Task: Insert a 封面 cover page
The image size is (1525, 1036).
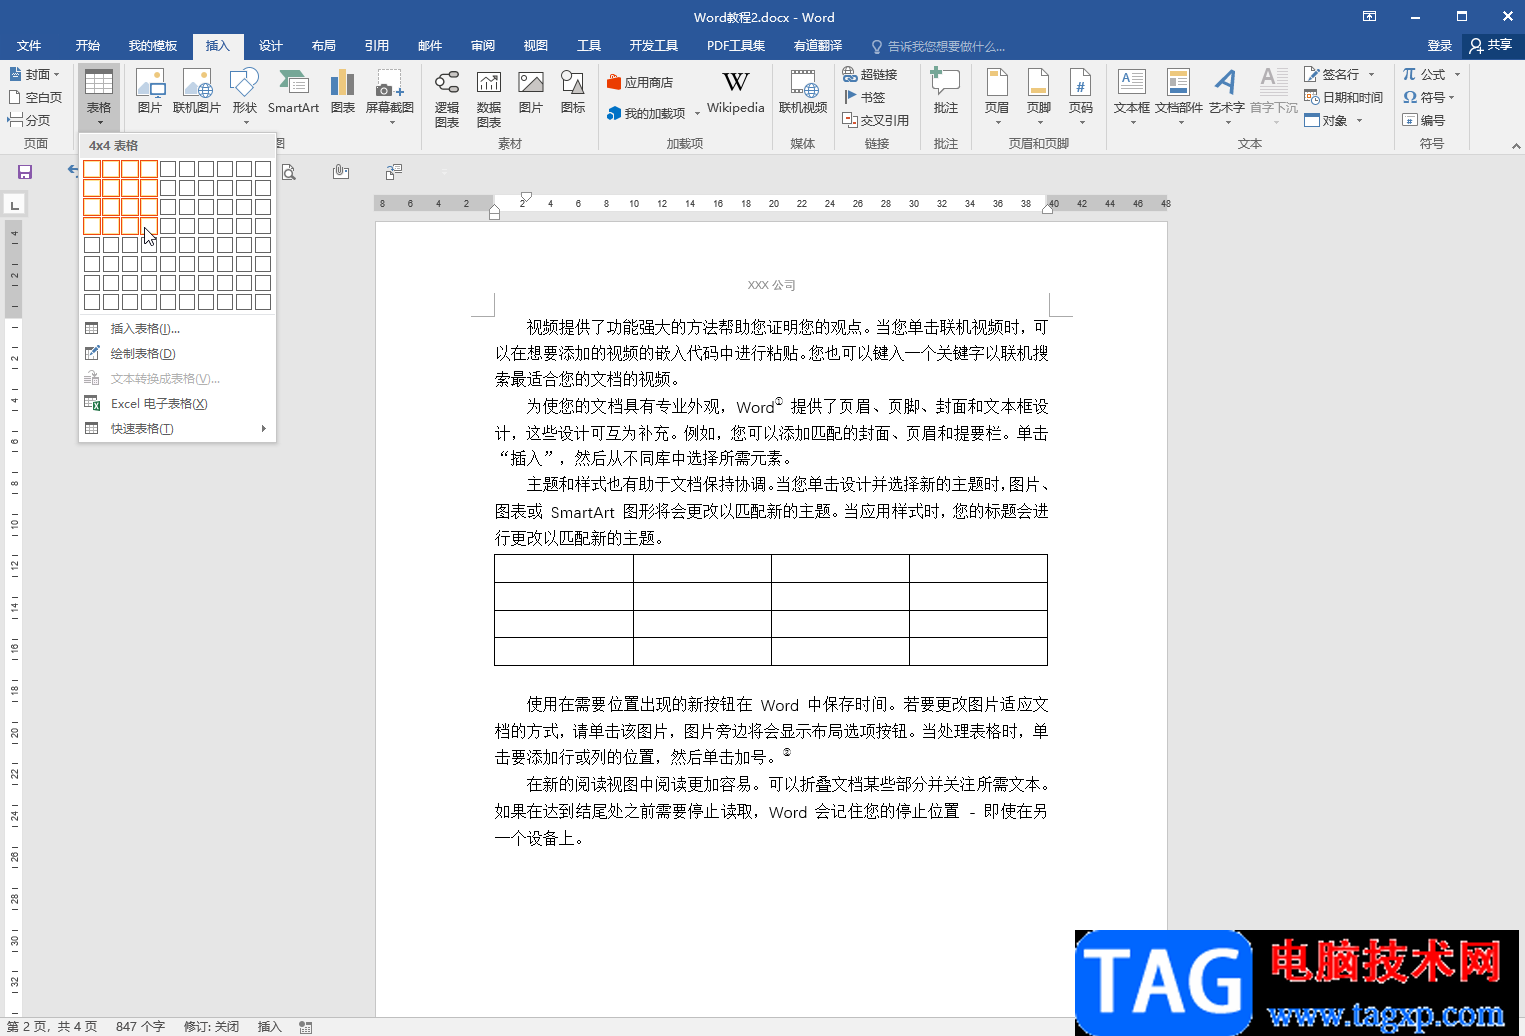Action: point(34,74)
